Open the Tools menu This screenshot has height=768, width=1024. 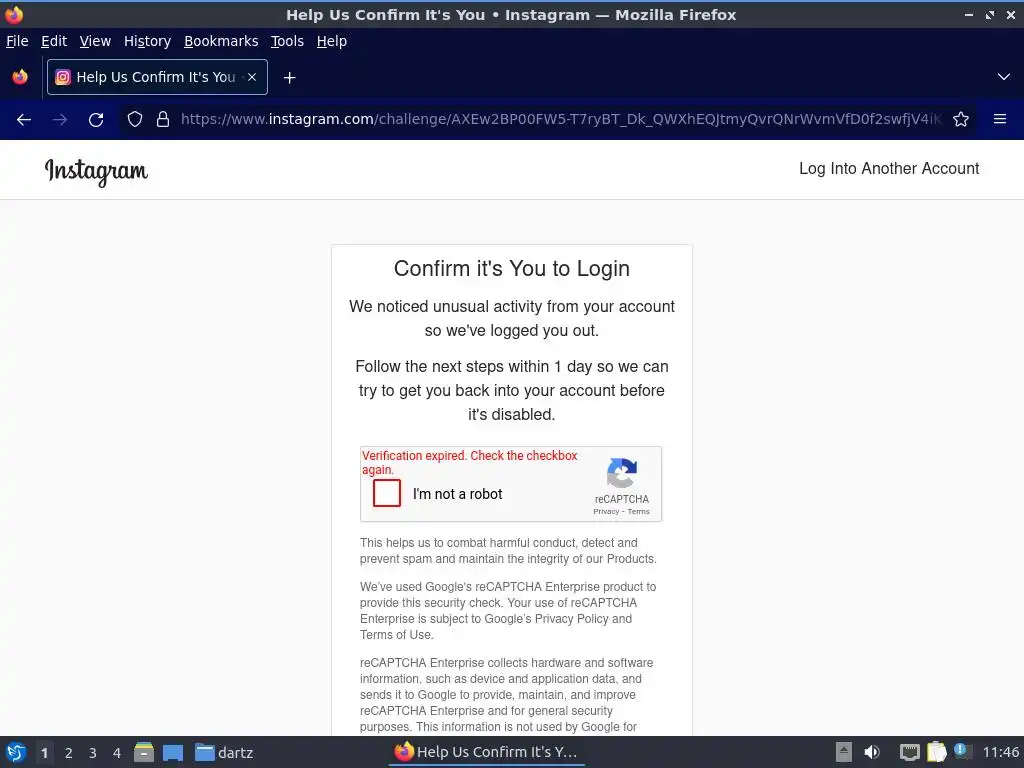[287, 41]
